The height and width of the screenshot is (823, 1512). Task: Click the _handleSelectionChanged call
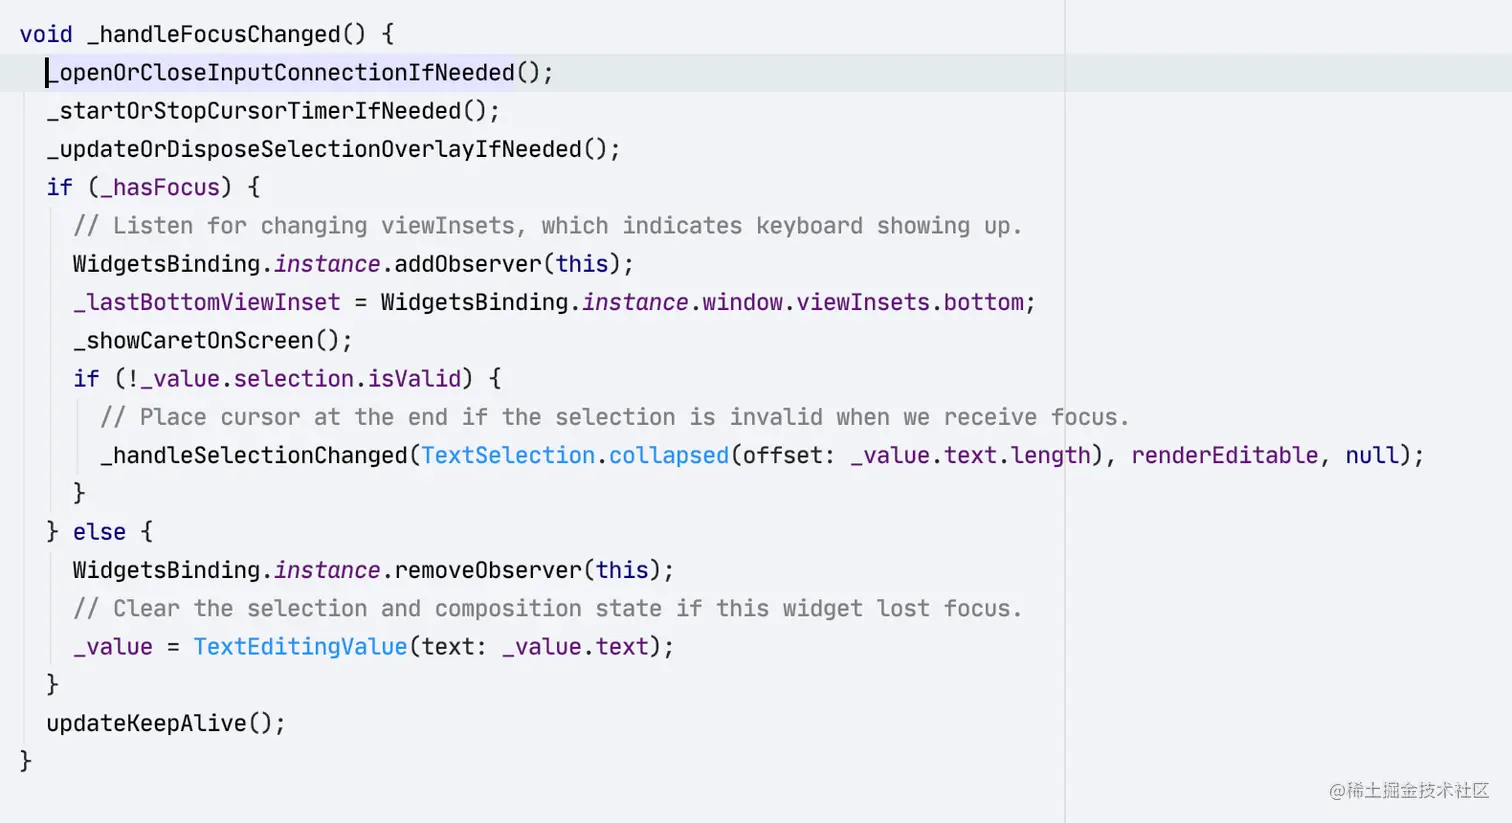pyautogui.click(x=254, y=455)
